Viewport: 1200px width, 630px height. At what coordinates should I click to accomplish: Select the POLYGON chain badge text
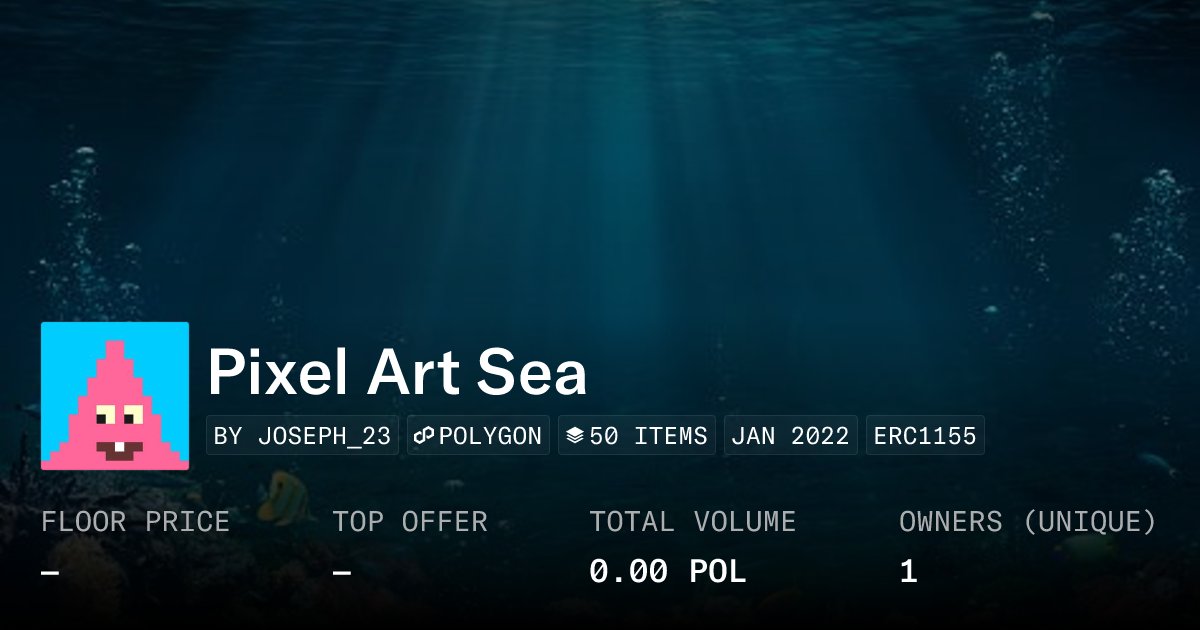490,436
